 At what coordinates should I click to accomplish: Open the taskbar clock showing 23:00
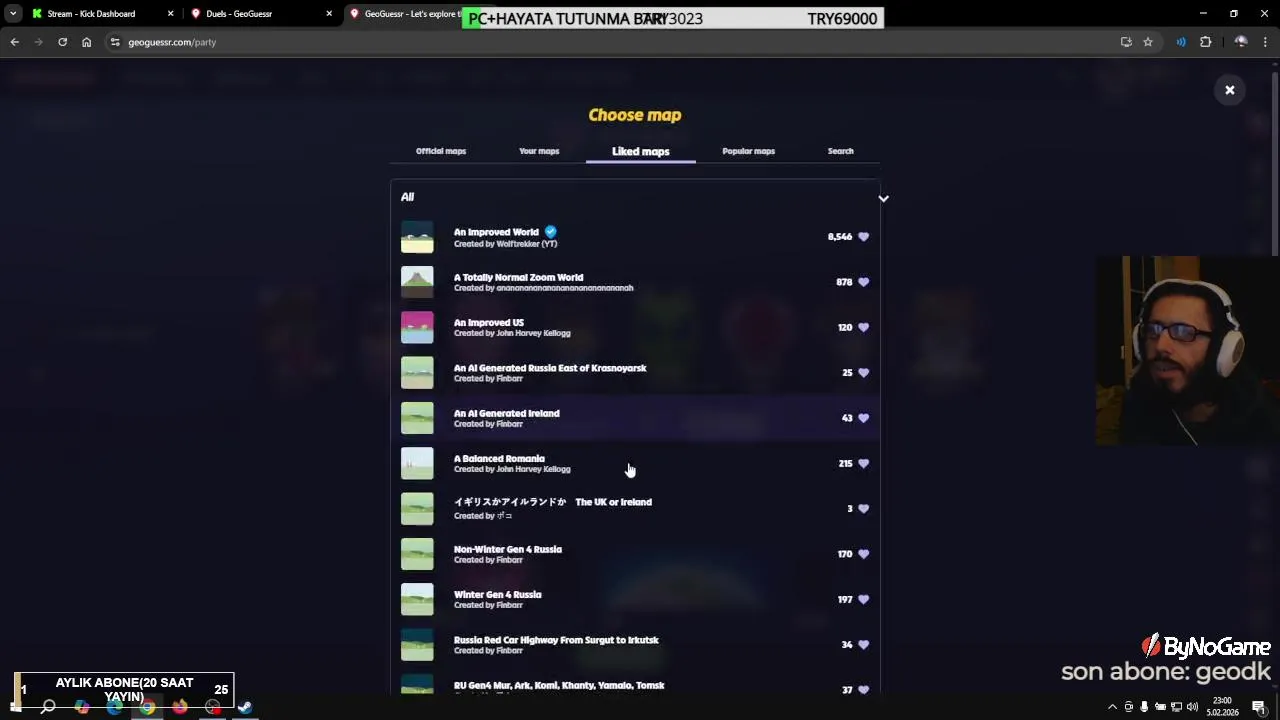tap(1222, 707)
